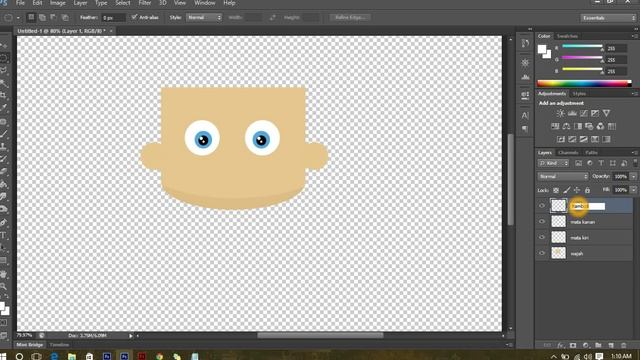This screenshot has height=360, width=640.
Task: Select the Horizontal Type tool
Action: coord(4,236)
